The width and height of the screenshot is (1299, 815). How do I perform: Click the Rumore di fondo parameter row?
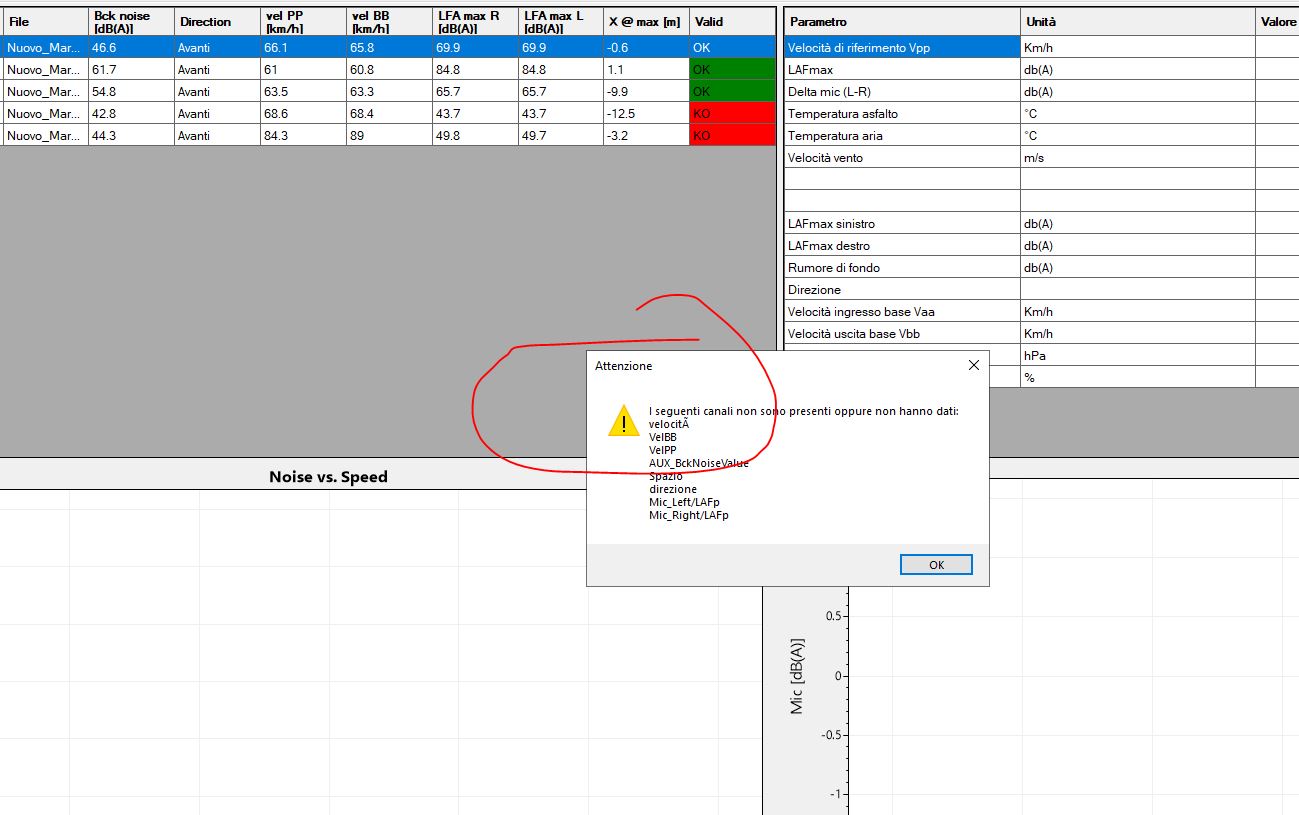point(900,268)
